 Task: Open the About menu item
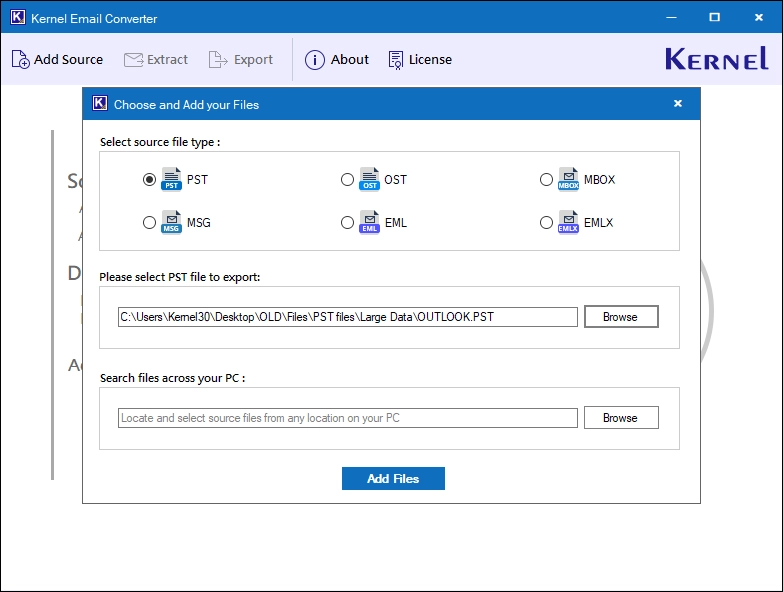coord(350,59)
